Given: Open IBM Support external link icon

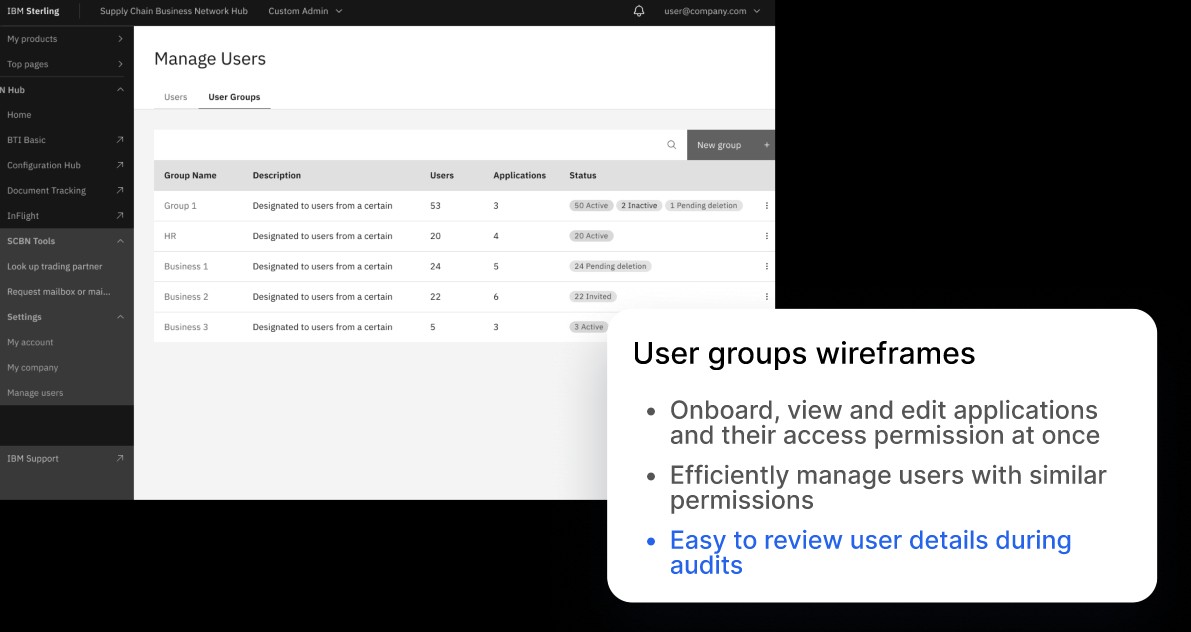Looking at the screenshot, I should (x=119, y=458).
